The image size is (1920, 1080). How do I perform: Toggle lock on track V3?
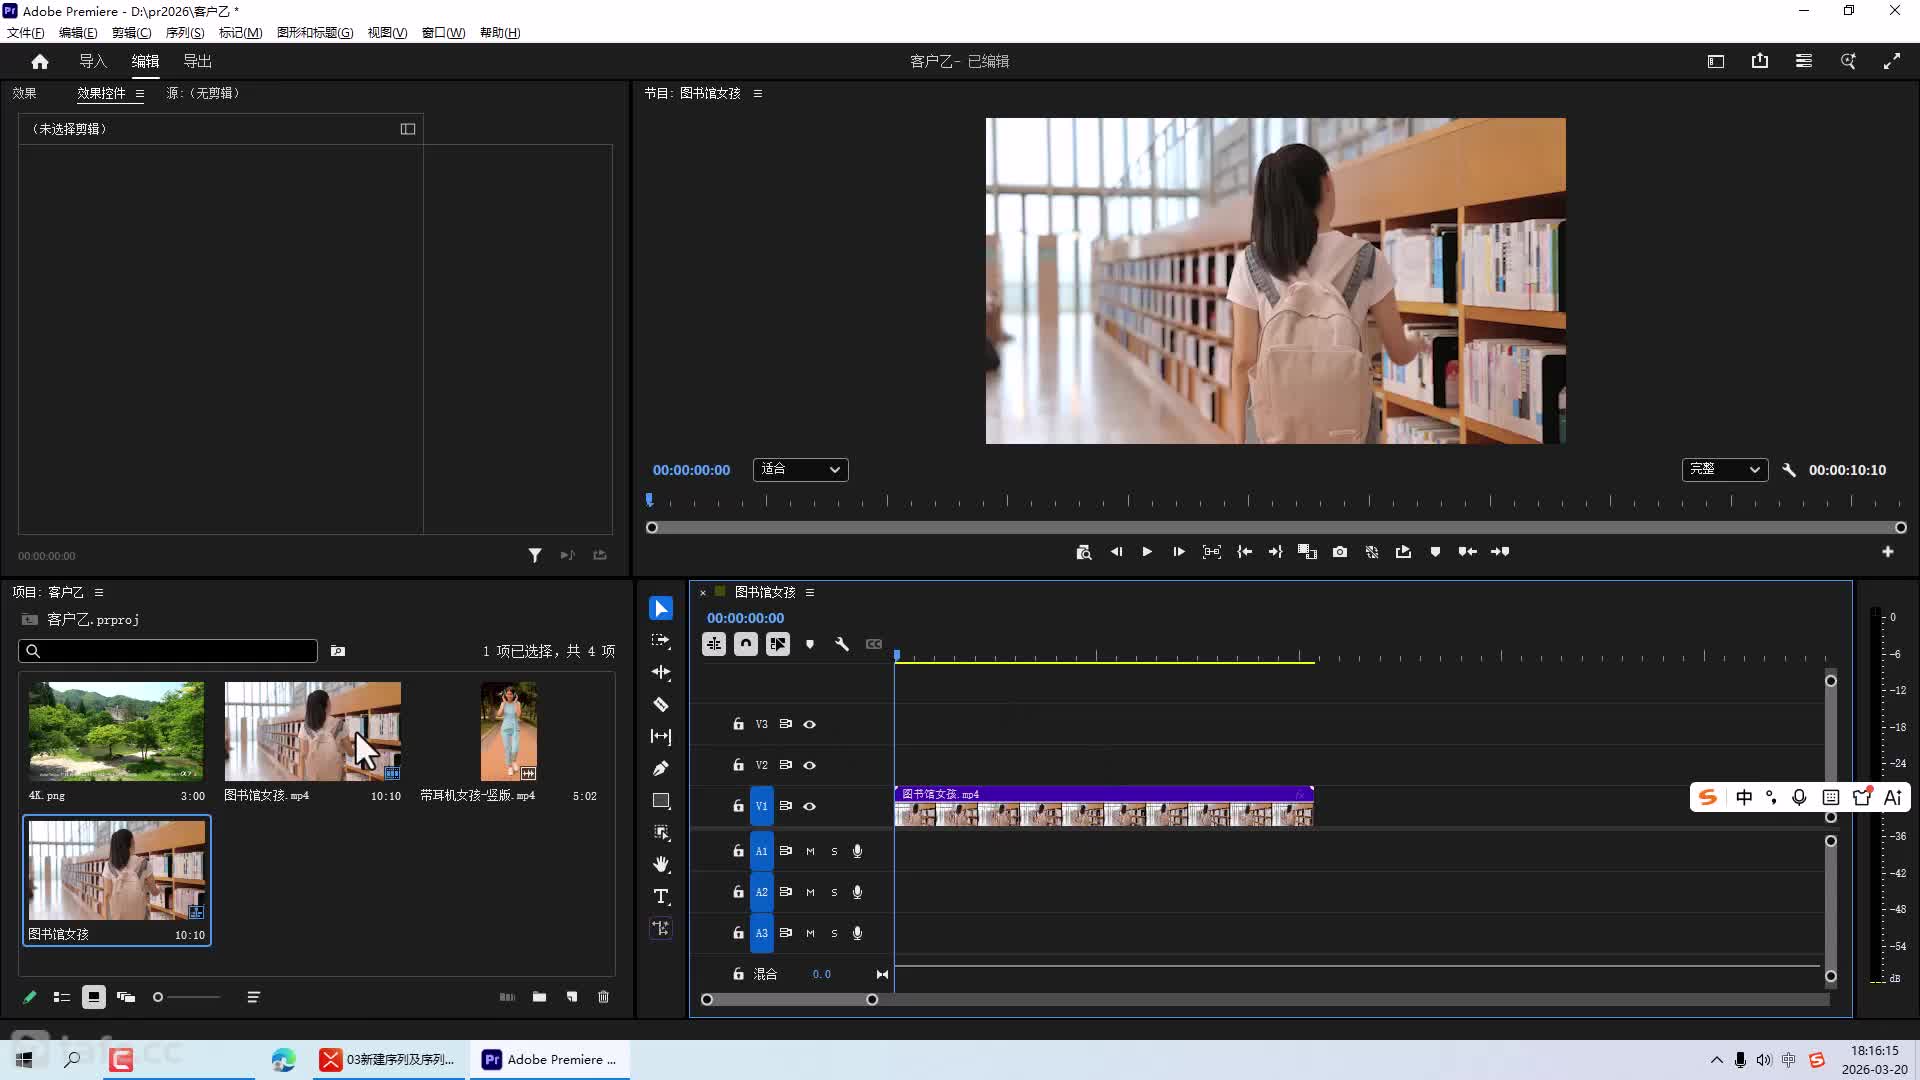pos(738,724)
